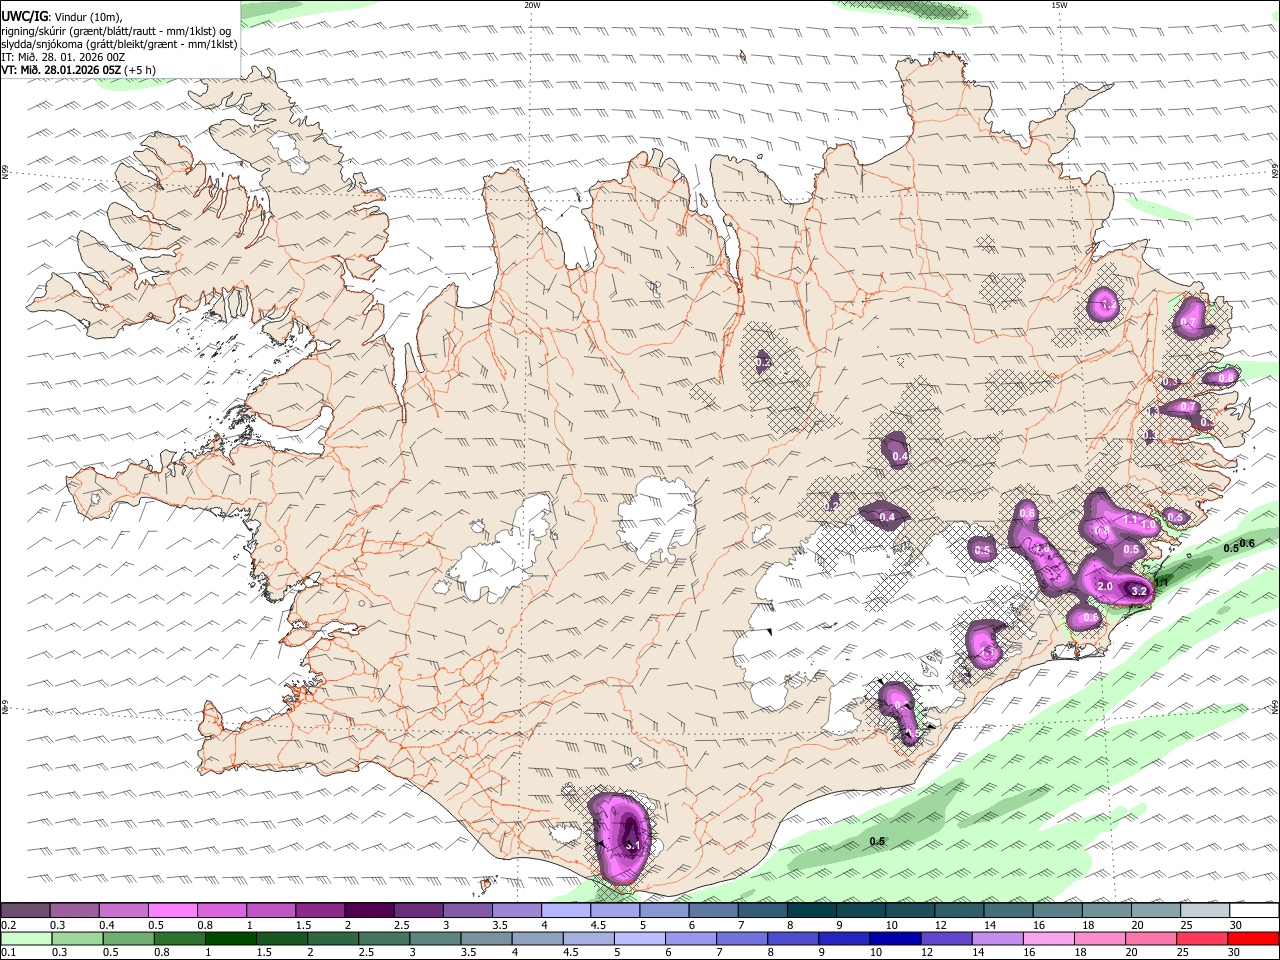This screenshot has width=1280, height=960.
Task: Pick the grey swatch labeled 25 in snow legend
Action: pos(1205,911)
